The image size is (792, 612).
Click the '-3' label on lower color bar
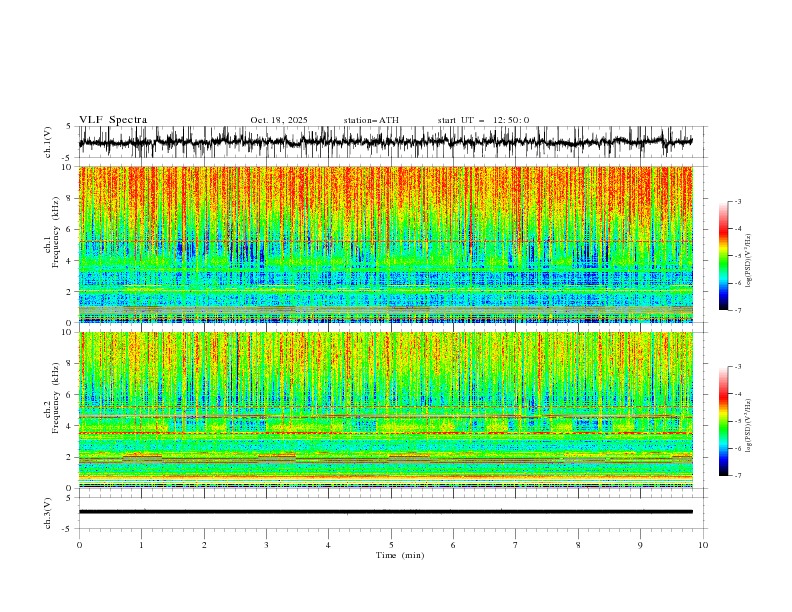point(737,367)
